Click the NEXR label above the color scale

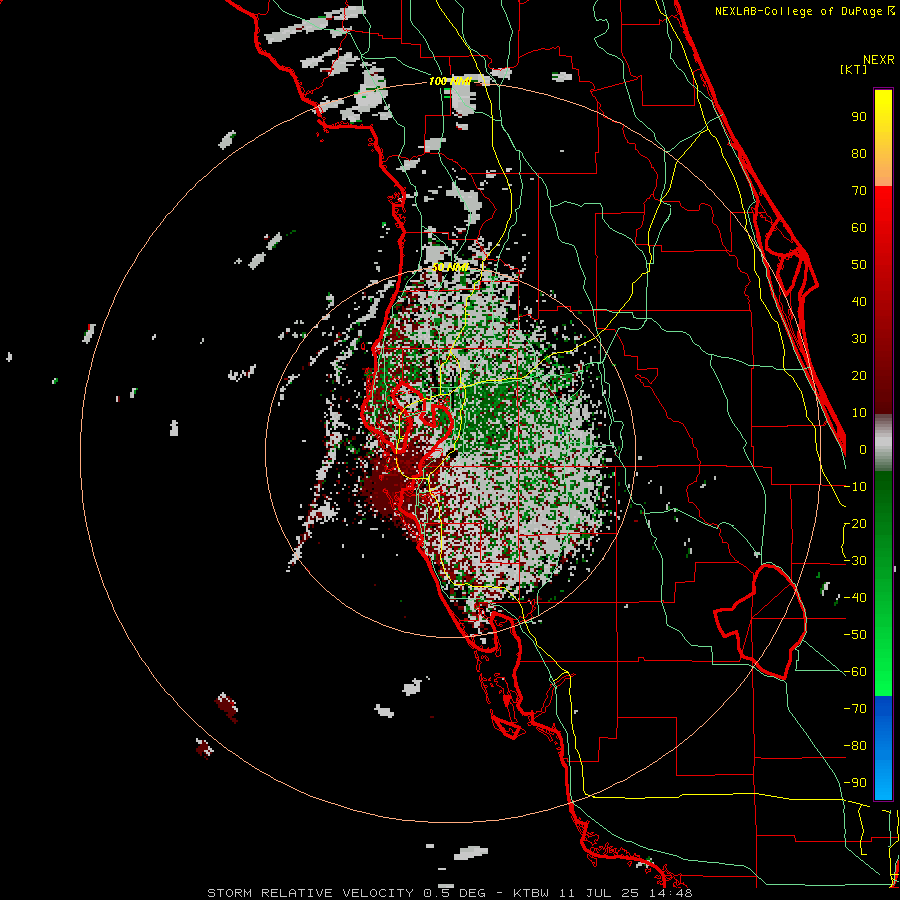(878, 60)
